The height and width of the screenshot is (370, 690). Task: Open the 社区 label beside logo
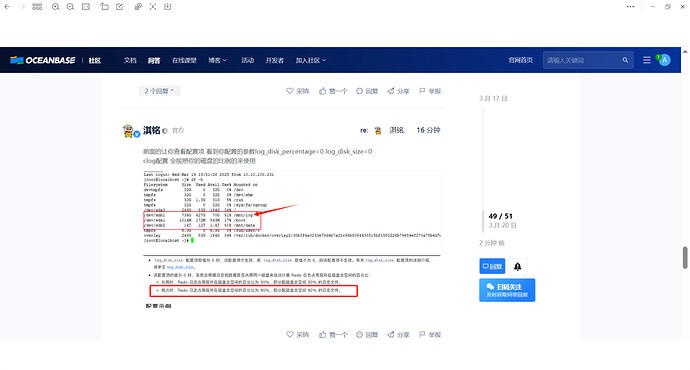pos(95,60)
